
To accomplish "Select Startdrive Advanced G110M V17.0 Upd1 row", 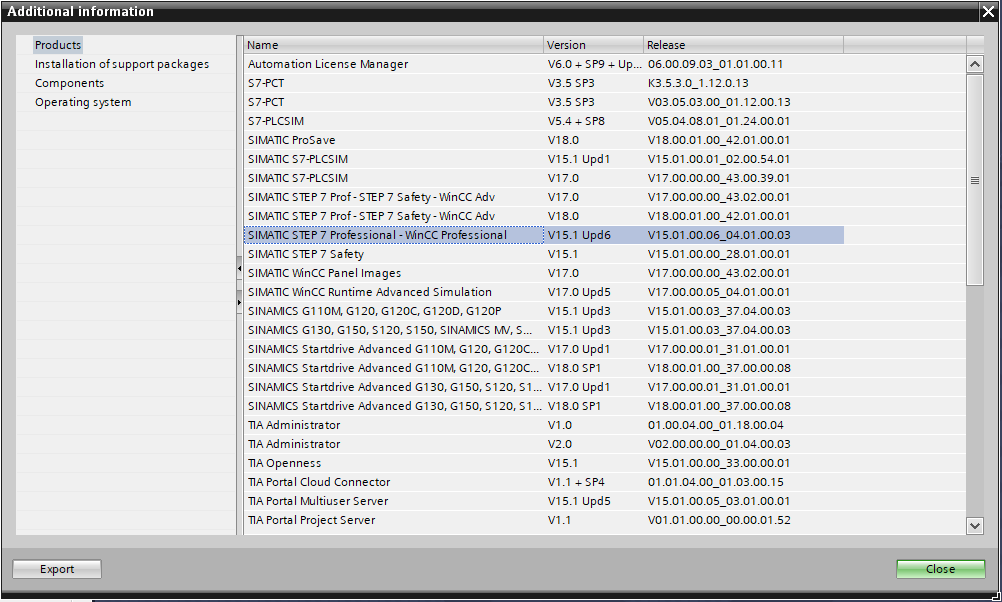I will coord(544,349).
